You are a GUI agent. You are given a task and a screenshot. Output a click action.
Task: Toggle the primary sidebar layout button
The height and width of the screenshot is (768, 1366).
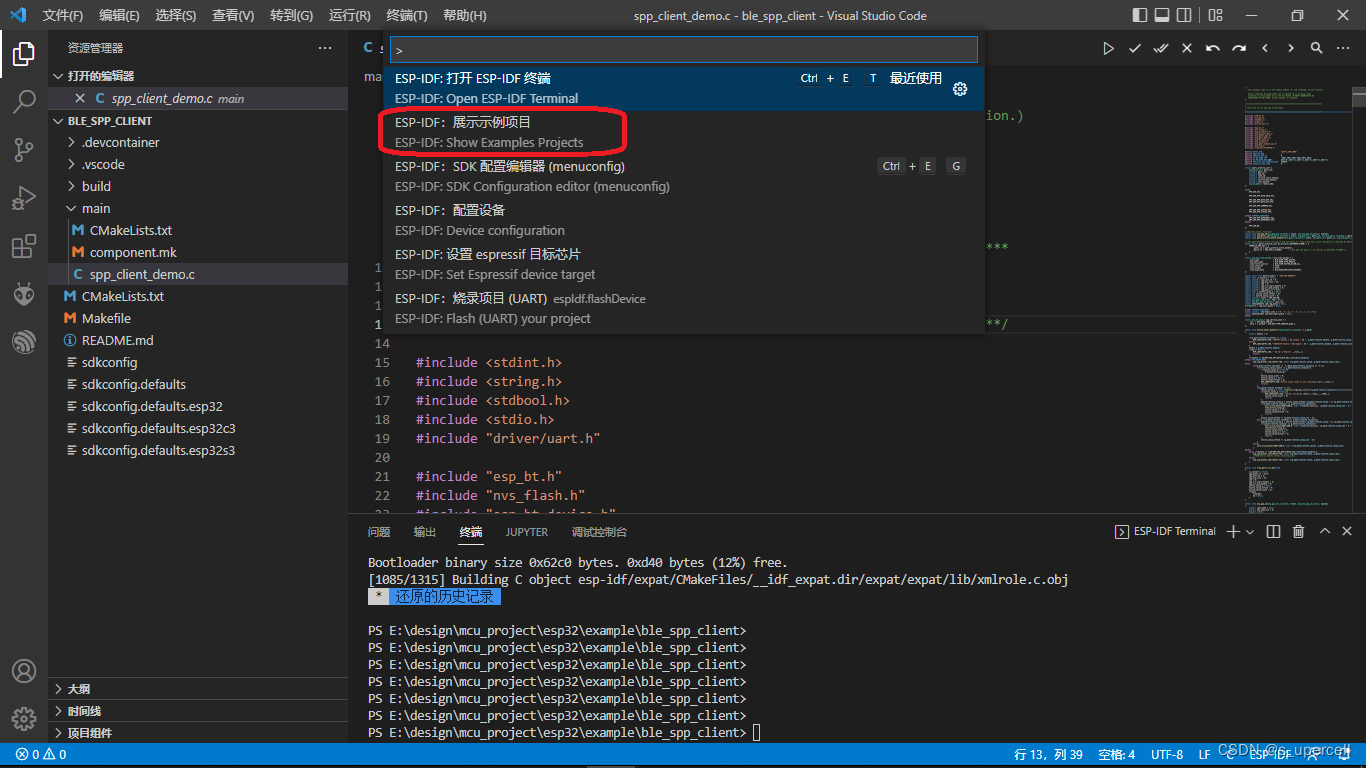point(1140,15)
